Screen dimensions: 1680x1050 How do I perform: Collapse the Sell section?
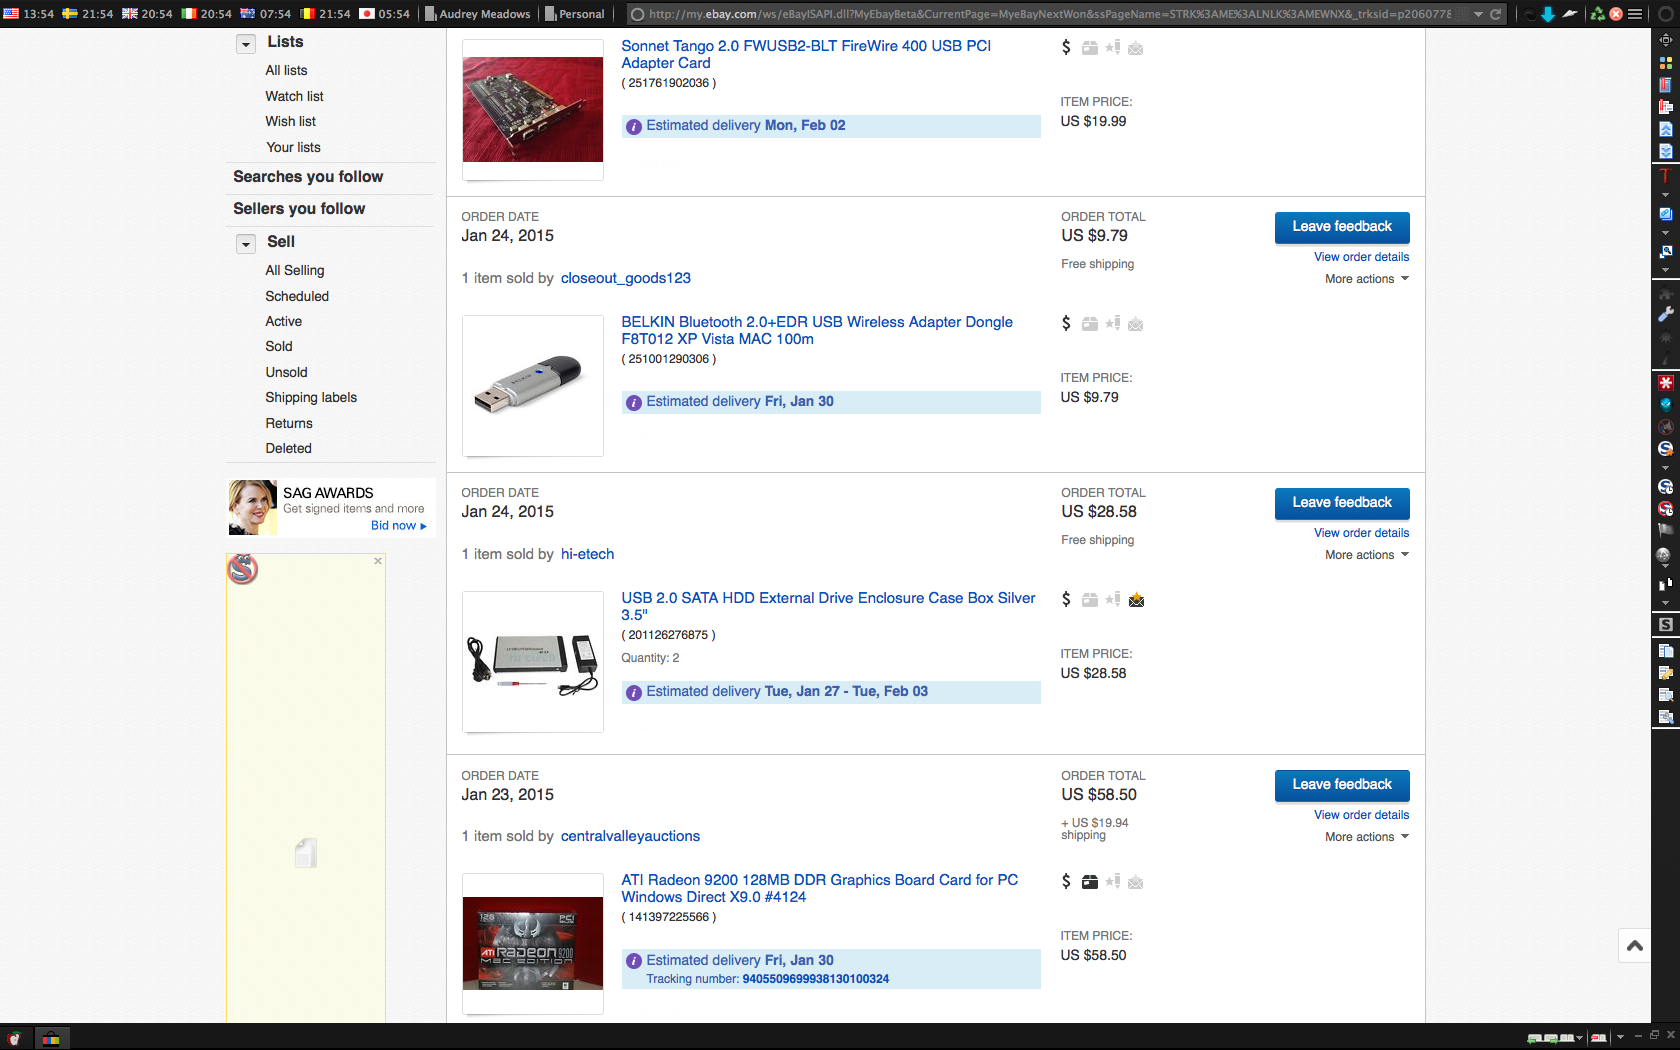pos(246,244)
